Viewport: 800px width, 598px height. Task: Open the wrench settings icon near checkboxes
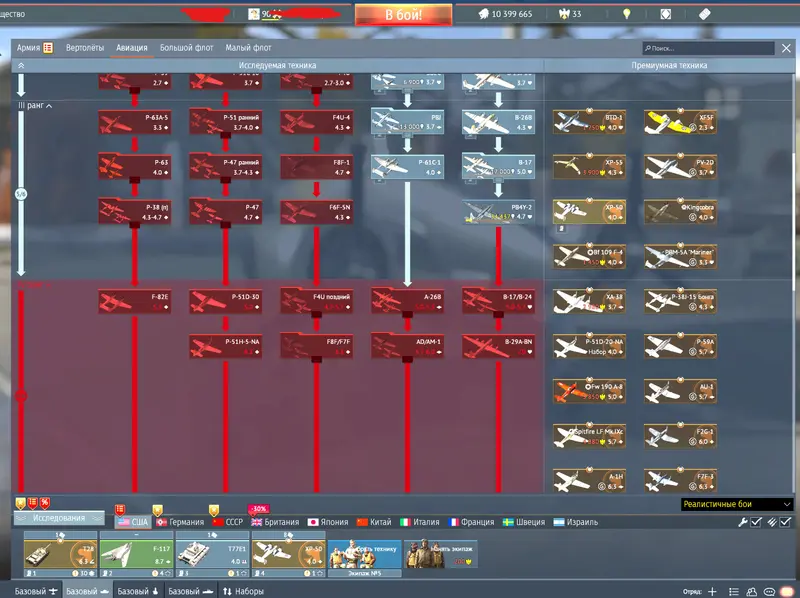742,522
